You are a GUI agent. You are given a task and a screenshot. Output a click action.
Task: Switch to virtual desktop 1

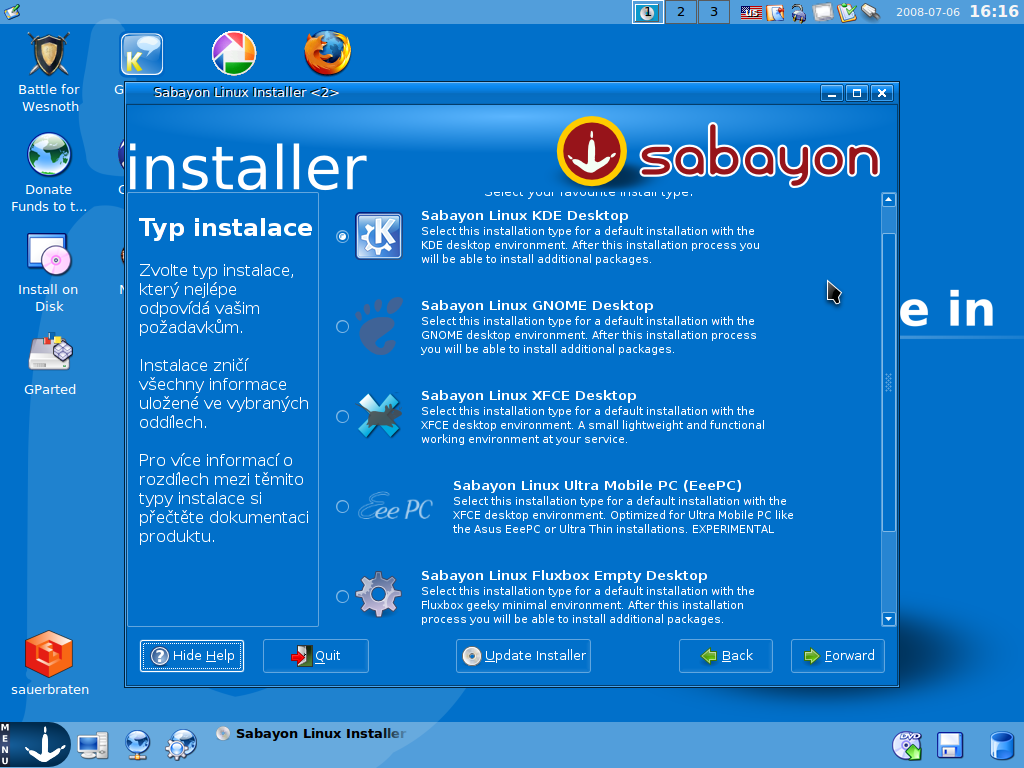pos(648,12)
